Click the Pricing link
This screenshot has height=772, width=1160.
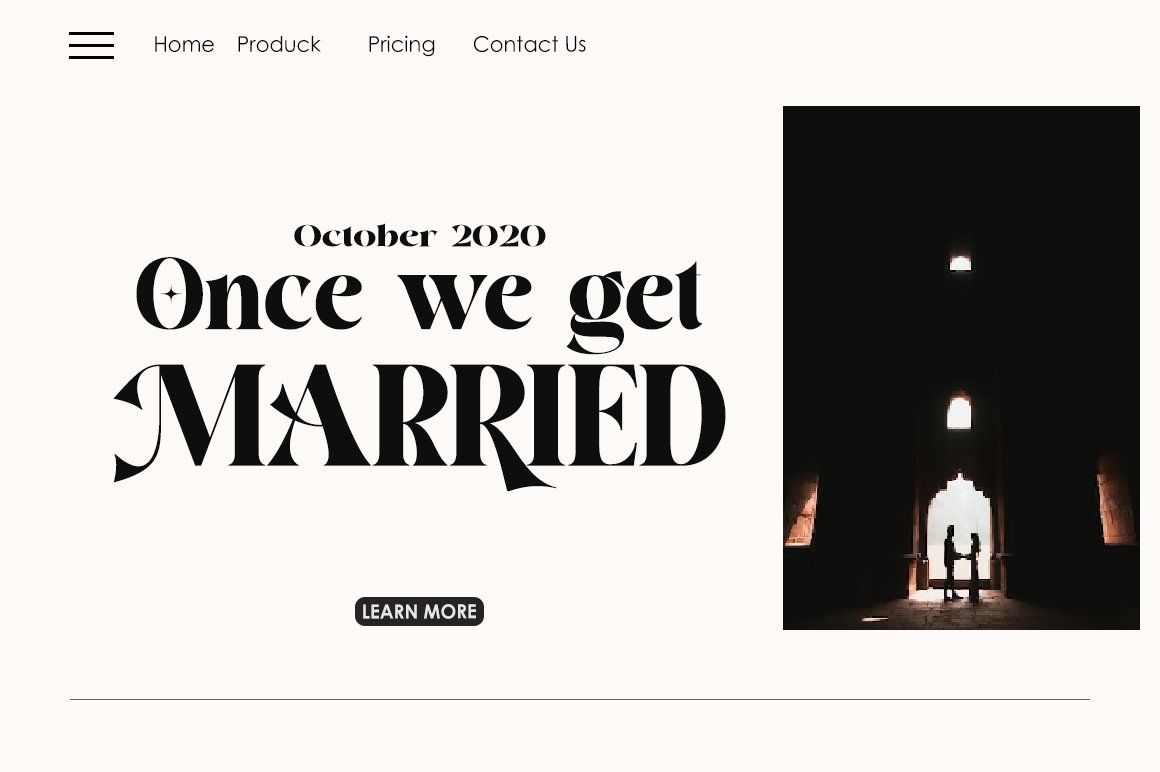(x=401, y=44)
